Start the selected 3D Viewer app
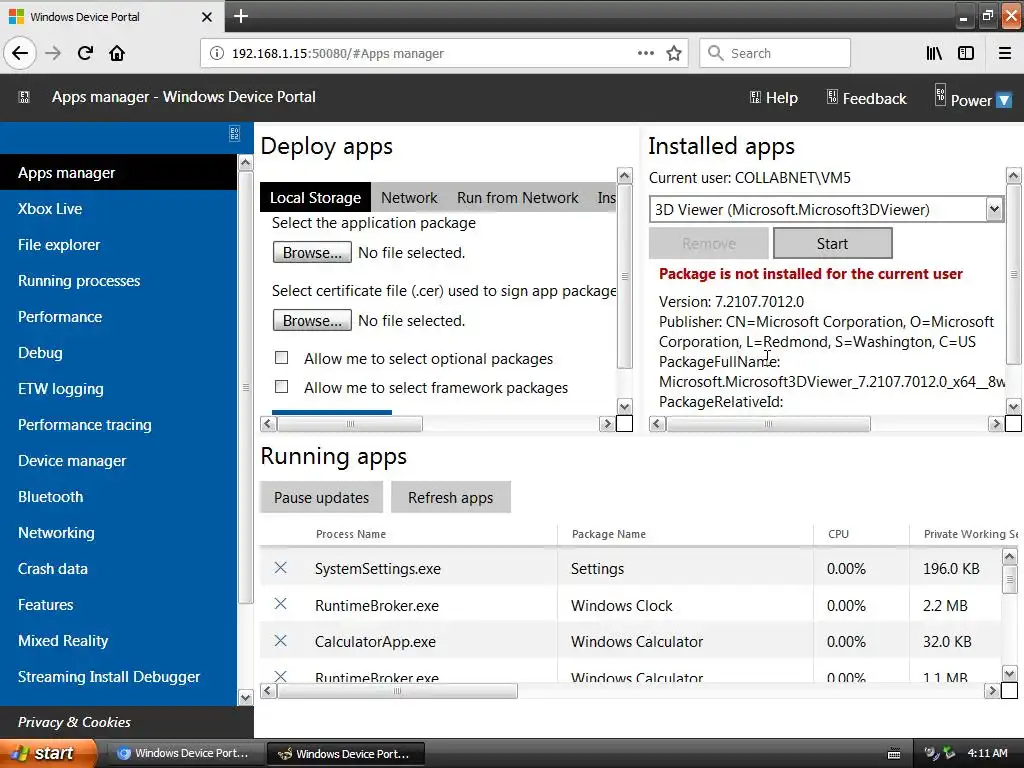Image resolution: width=1024 pixels, height=768 pixels. tap(833, 243)
